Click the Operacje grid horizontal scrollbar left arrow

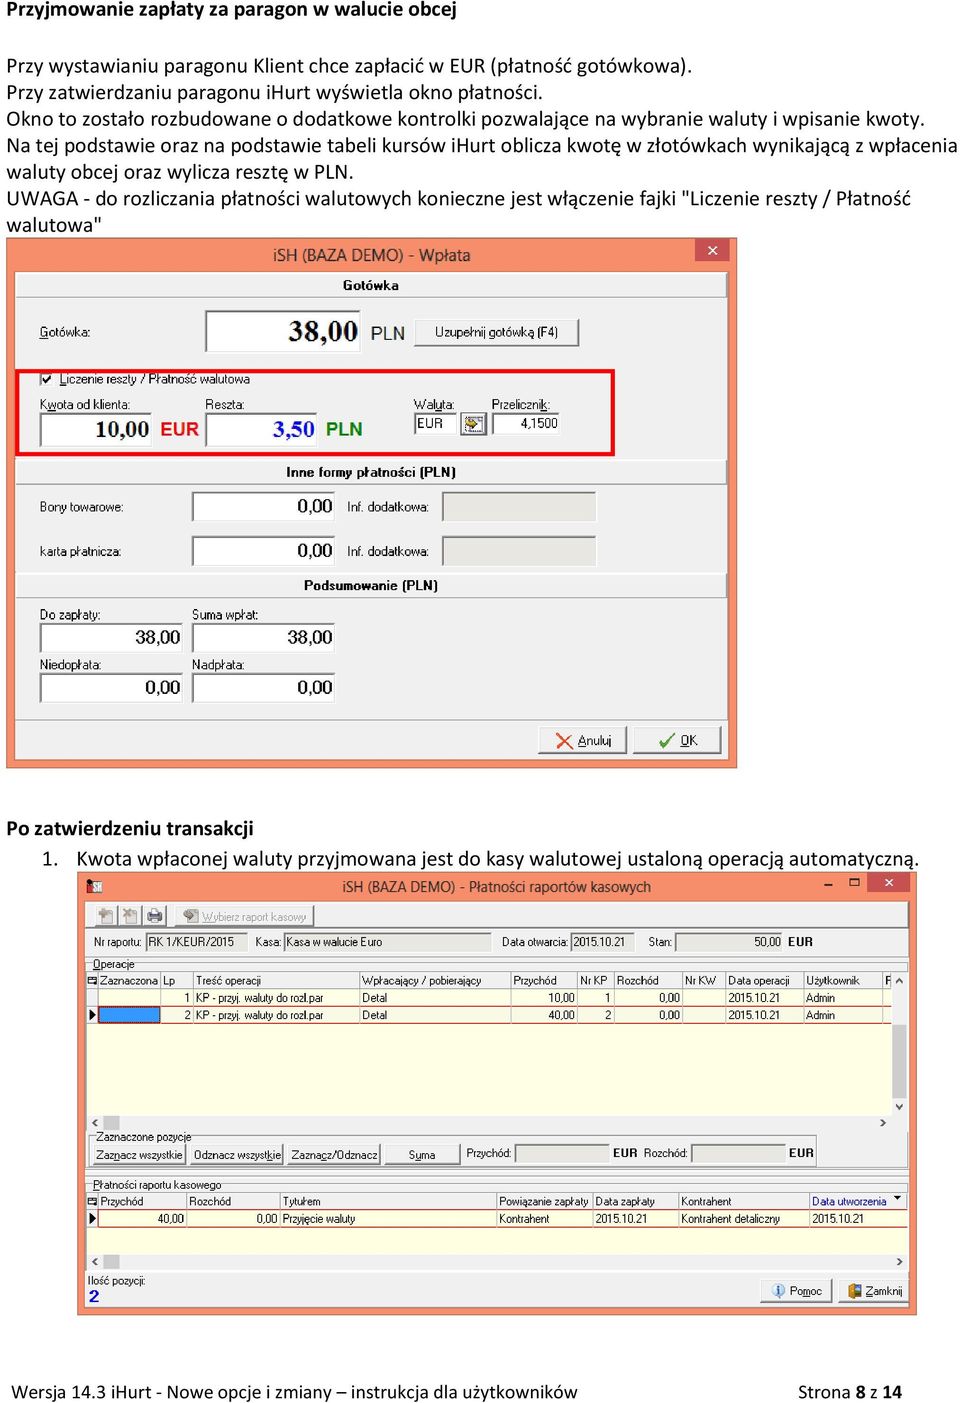pos(95,1123)
